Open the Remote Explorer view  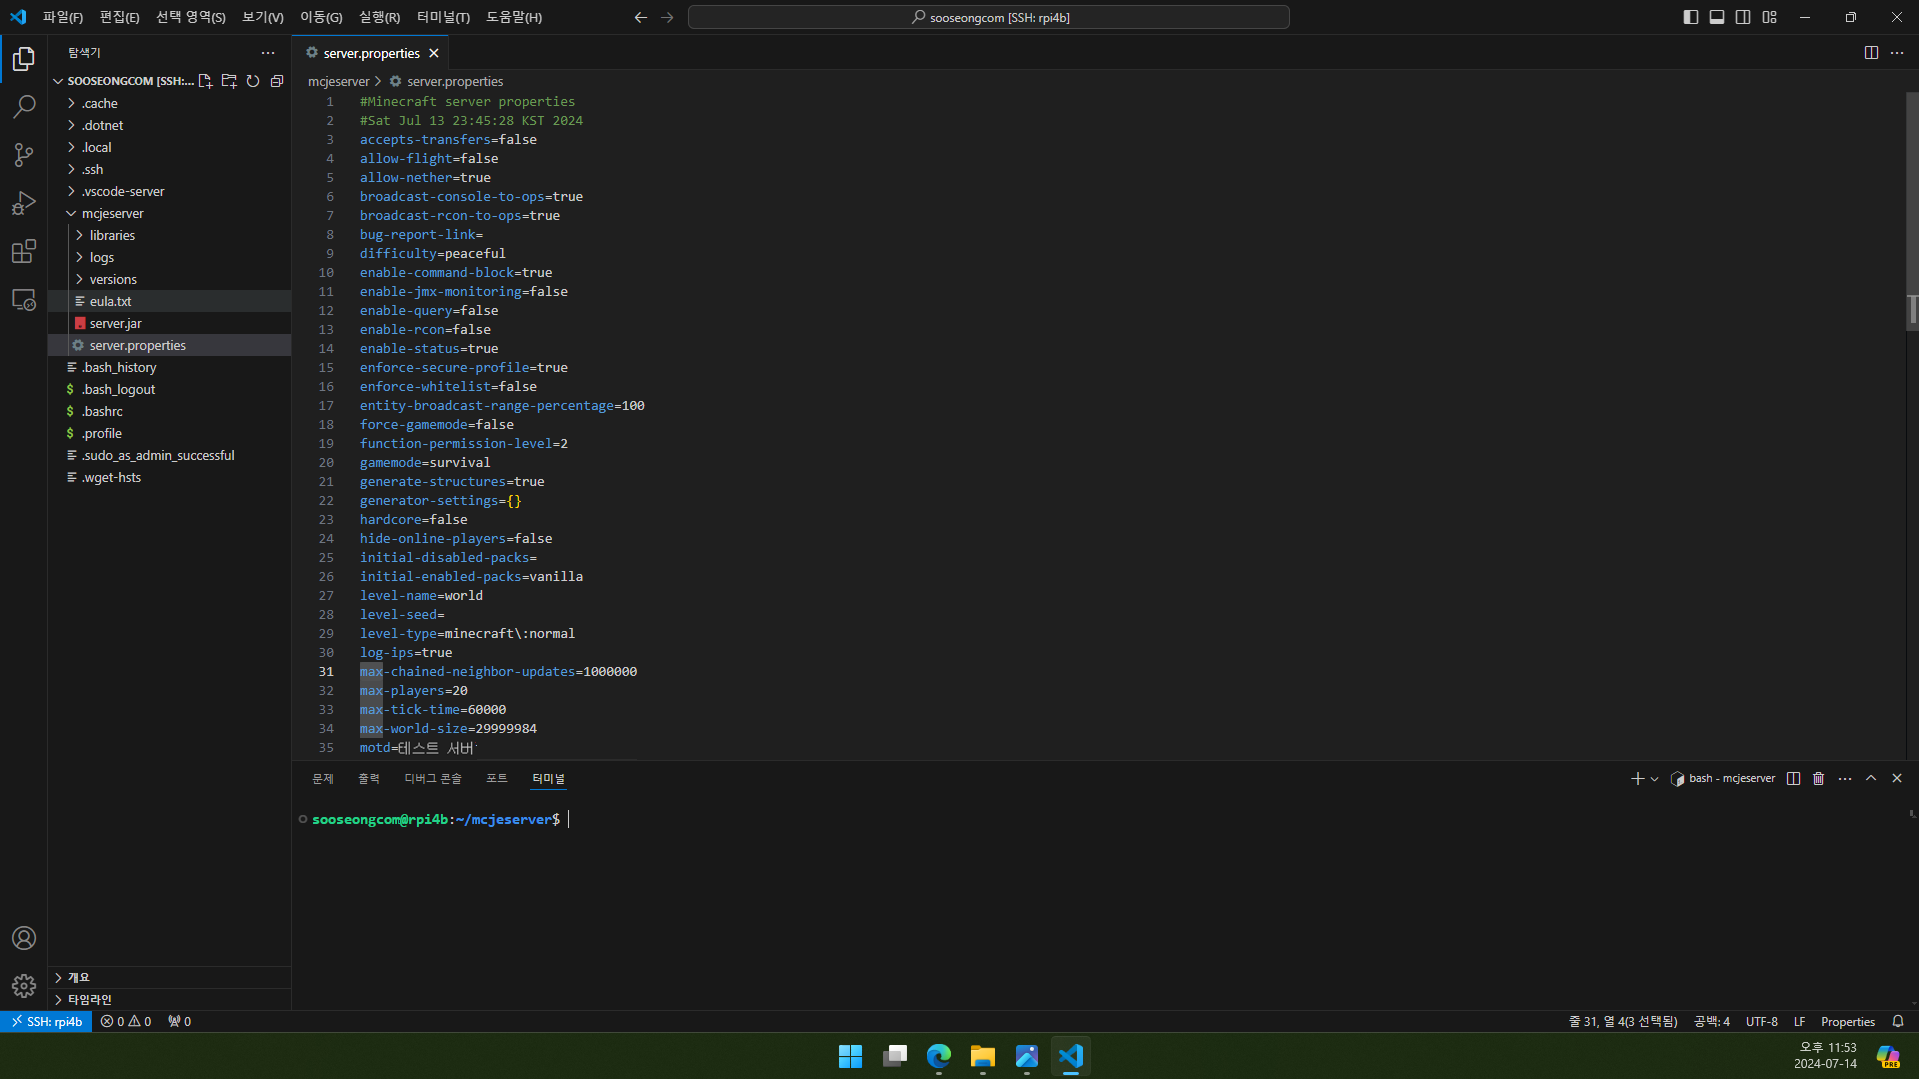pyautogui.click(x=24, y=299)
